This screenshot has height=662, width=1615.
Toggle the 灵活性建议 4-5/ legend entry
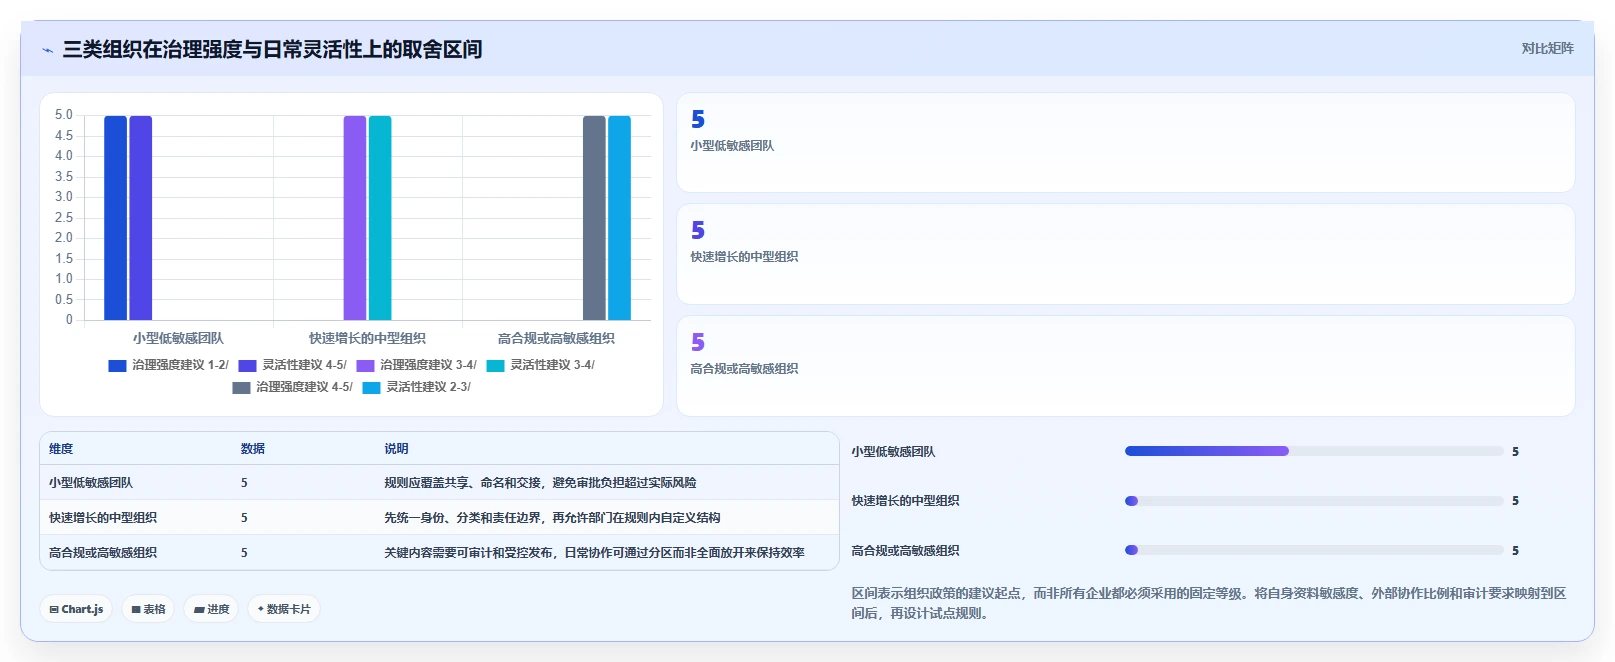pyautogui.click(x=292, y=365)
